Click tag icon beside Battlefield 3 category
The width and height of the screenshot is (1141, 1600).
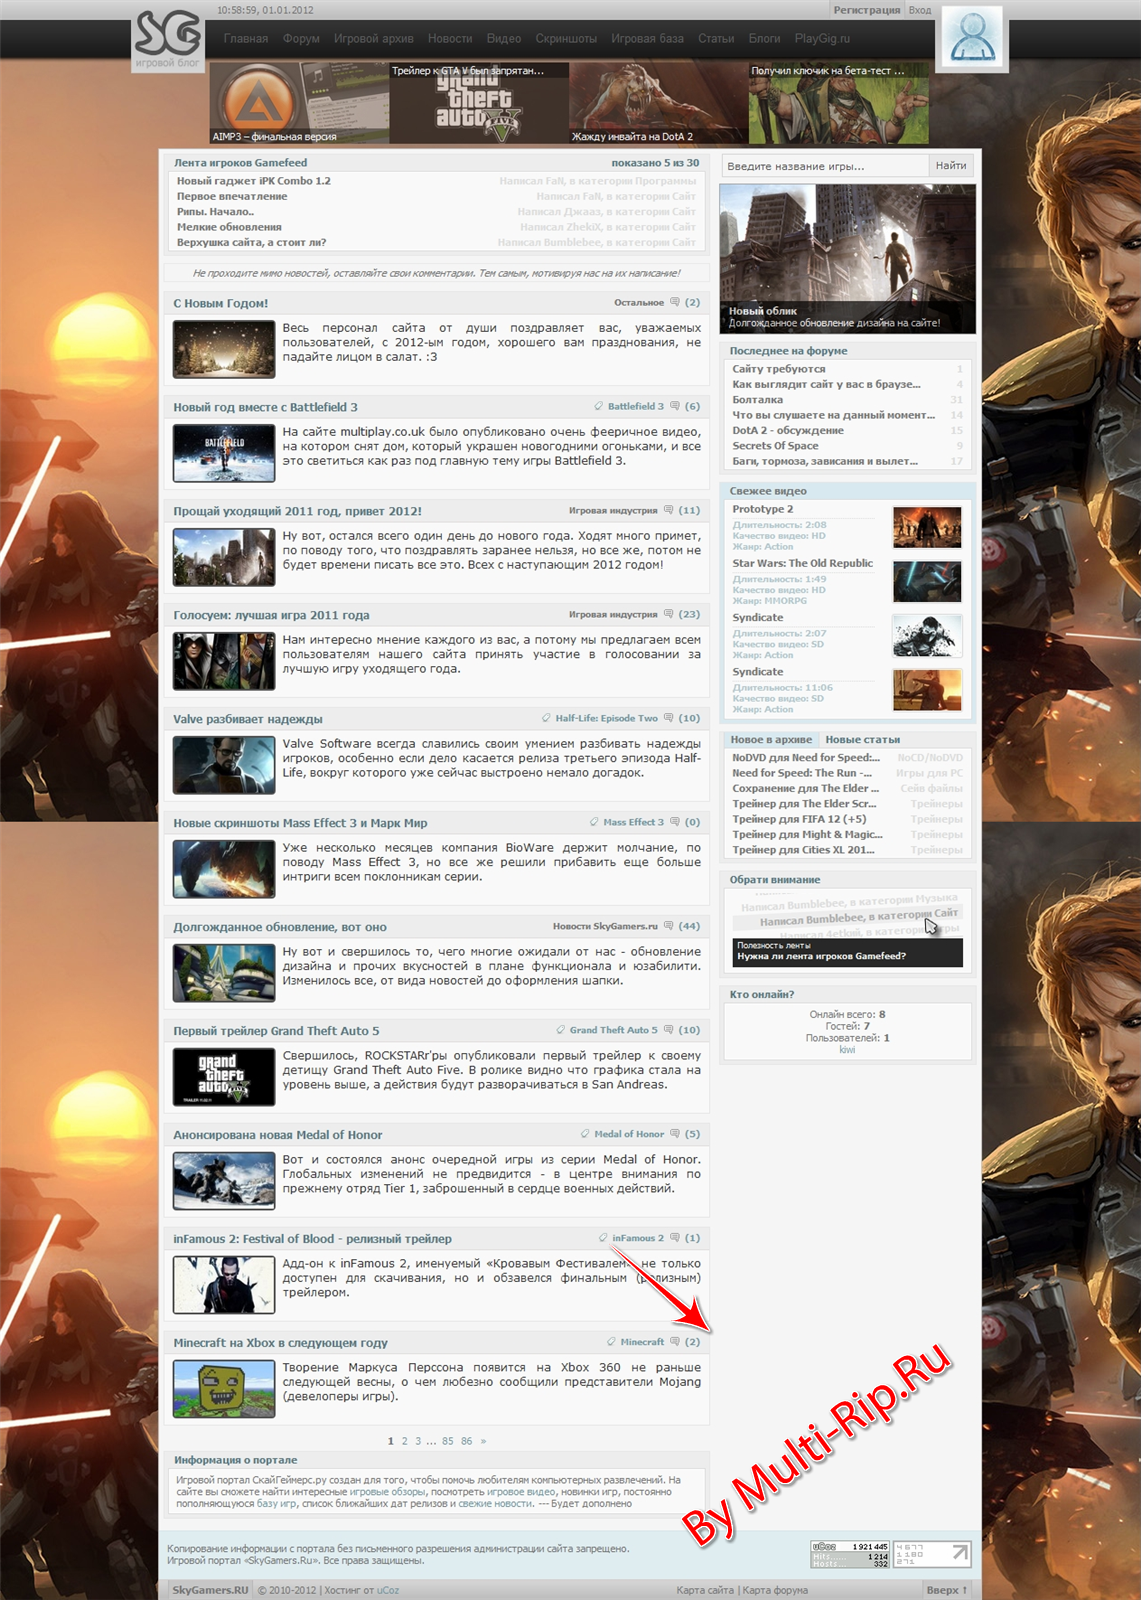599,406
